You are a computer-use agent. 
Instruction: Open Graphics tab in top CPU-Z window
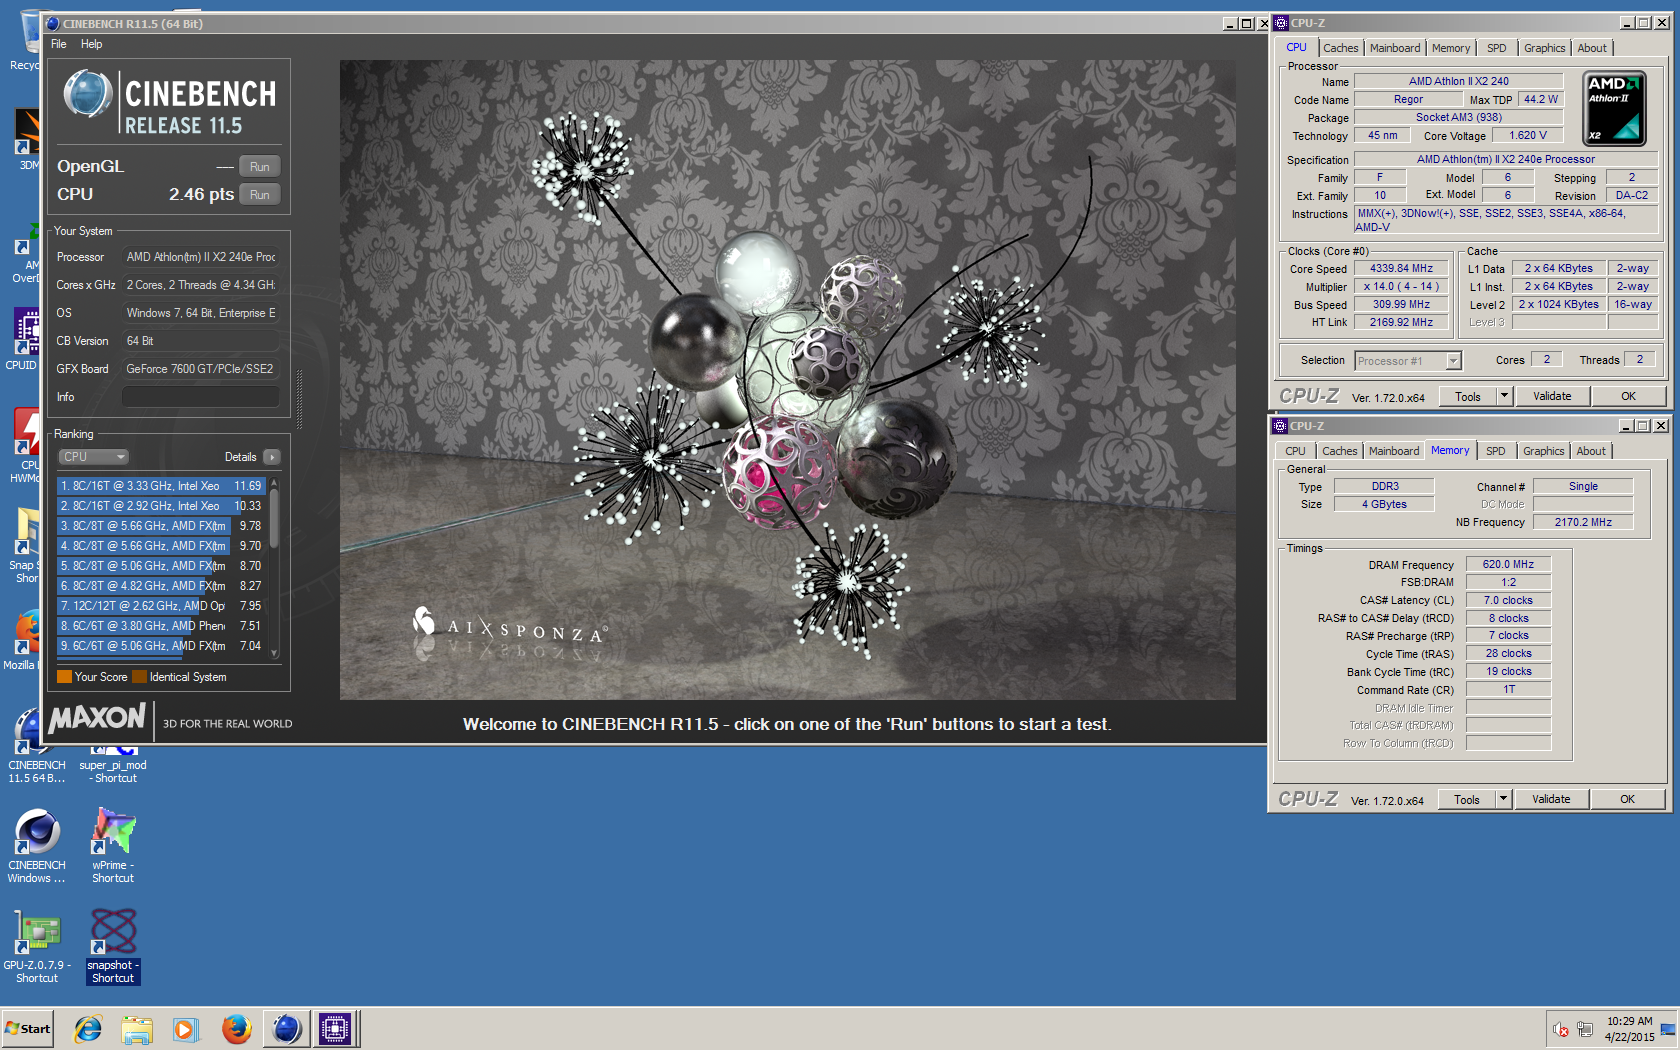(1544, 48)
